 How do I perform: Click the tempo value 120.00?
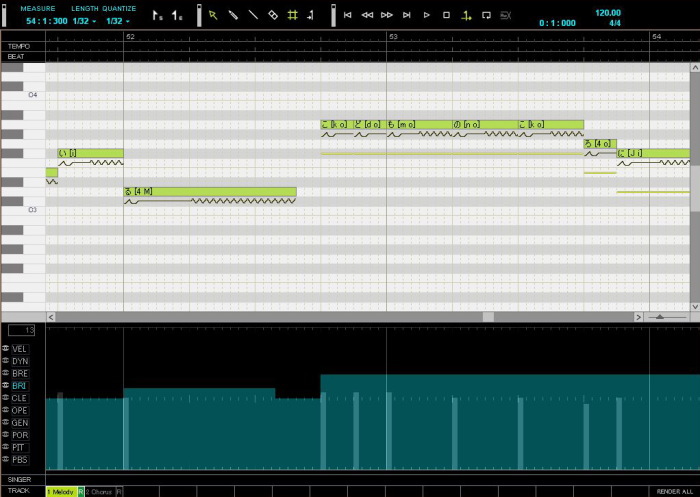[608, 13]
